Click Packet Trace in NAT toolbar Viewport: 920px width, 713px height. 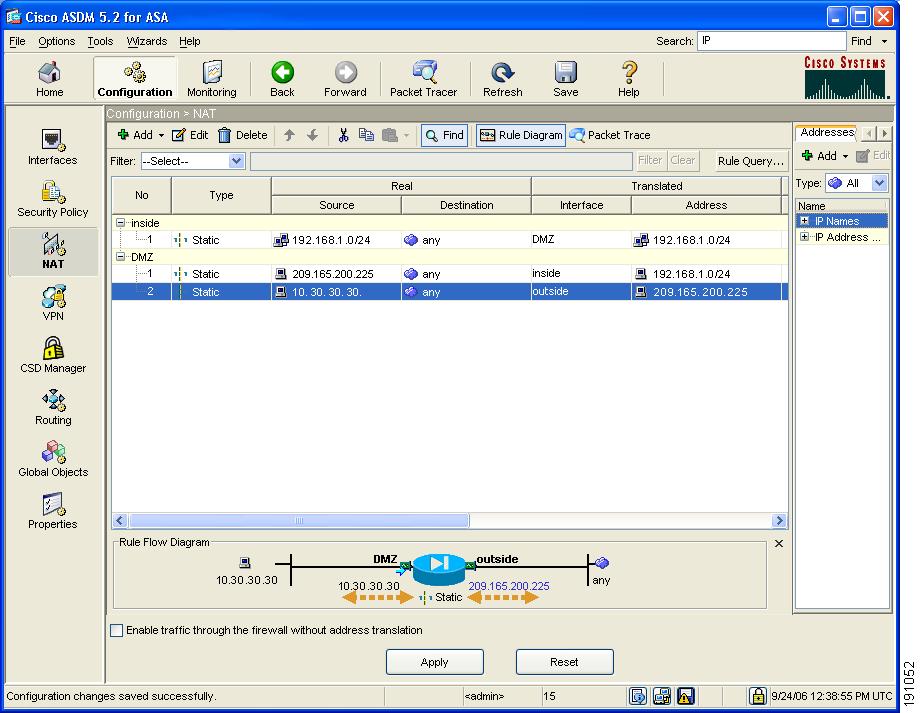tap(610, 135)
